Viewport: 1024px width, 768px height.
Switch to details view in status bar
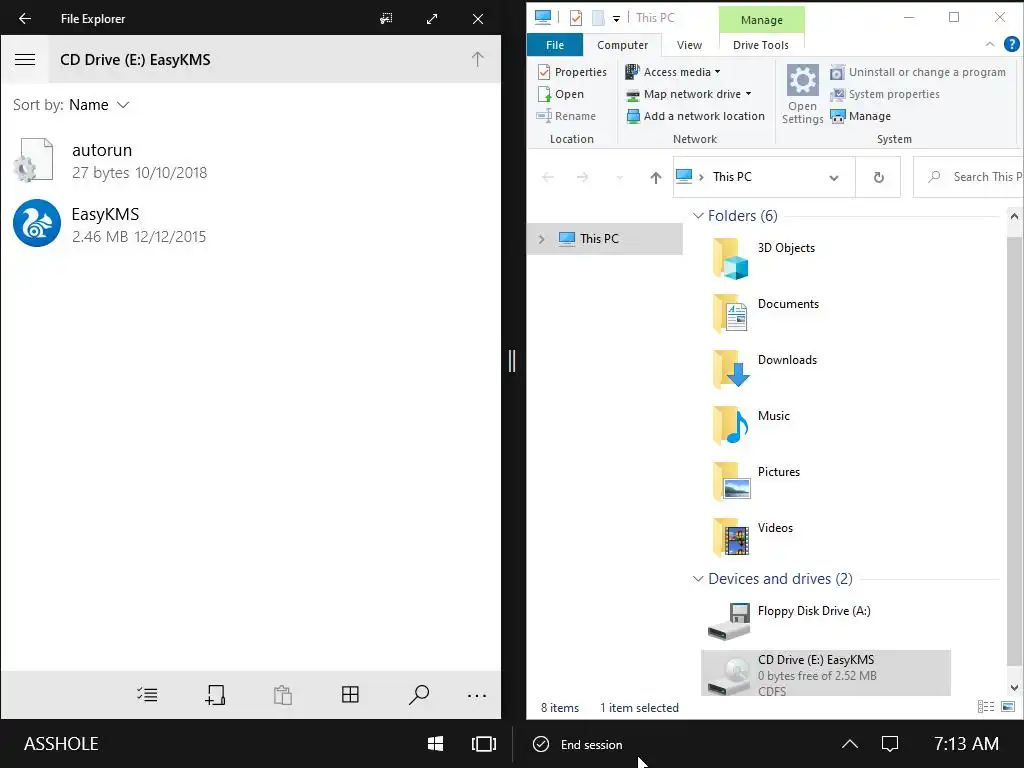pos(985,707)
